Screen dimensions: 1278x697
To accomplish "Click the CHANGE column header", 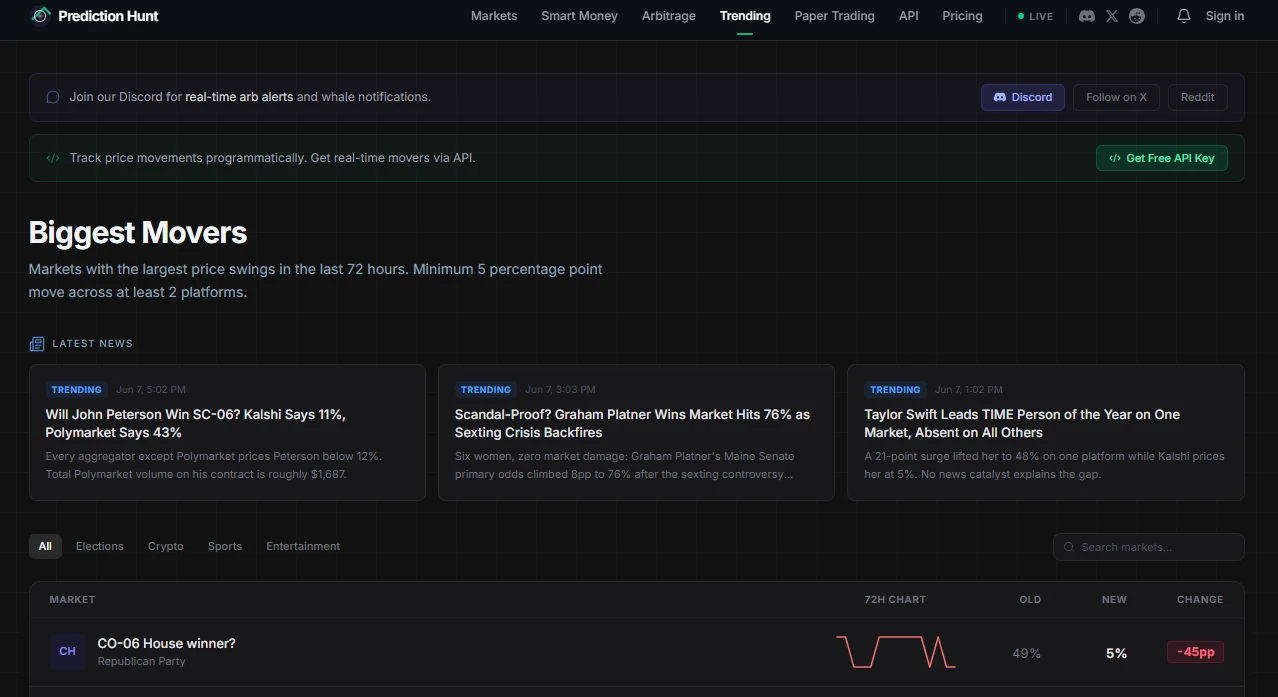I will pos(1200,600).
